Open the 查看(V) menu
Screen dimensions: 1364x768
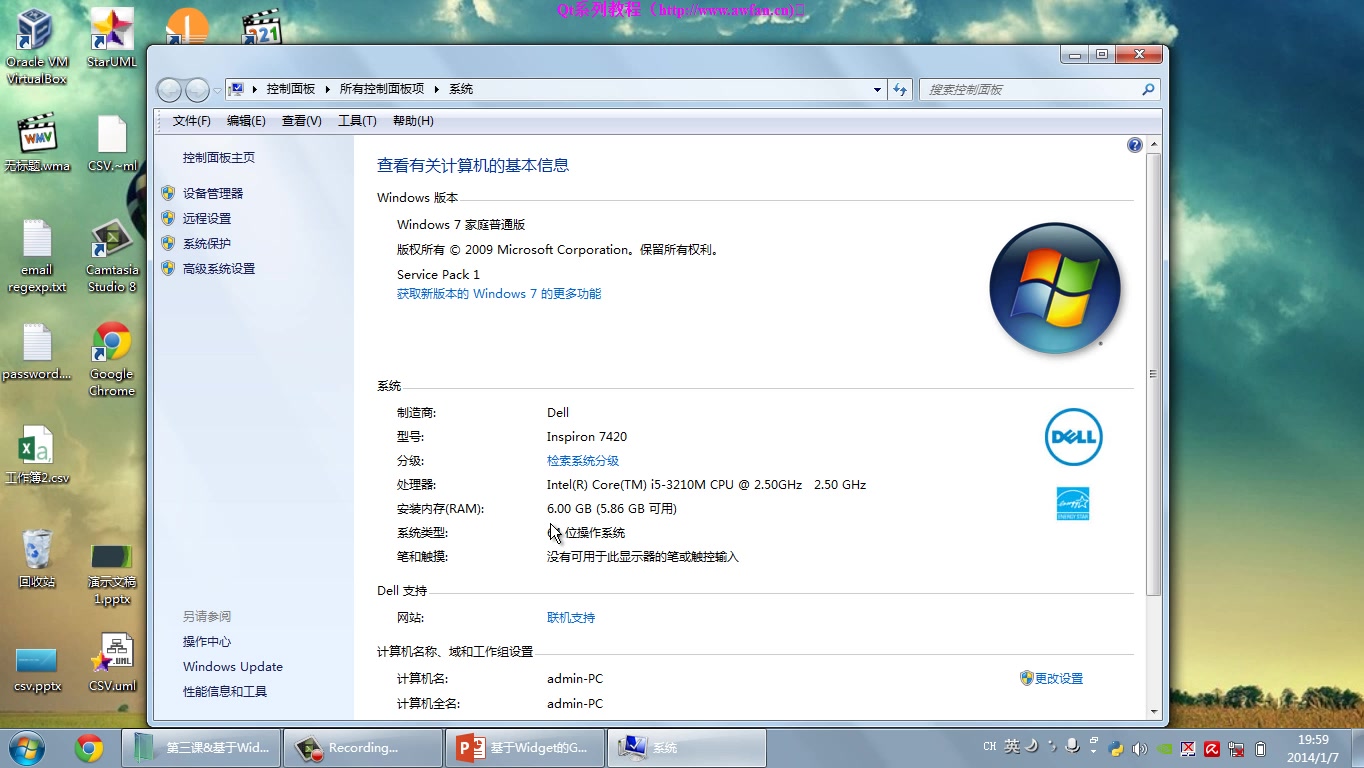(x=301, y=121)
